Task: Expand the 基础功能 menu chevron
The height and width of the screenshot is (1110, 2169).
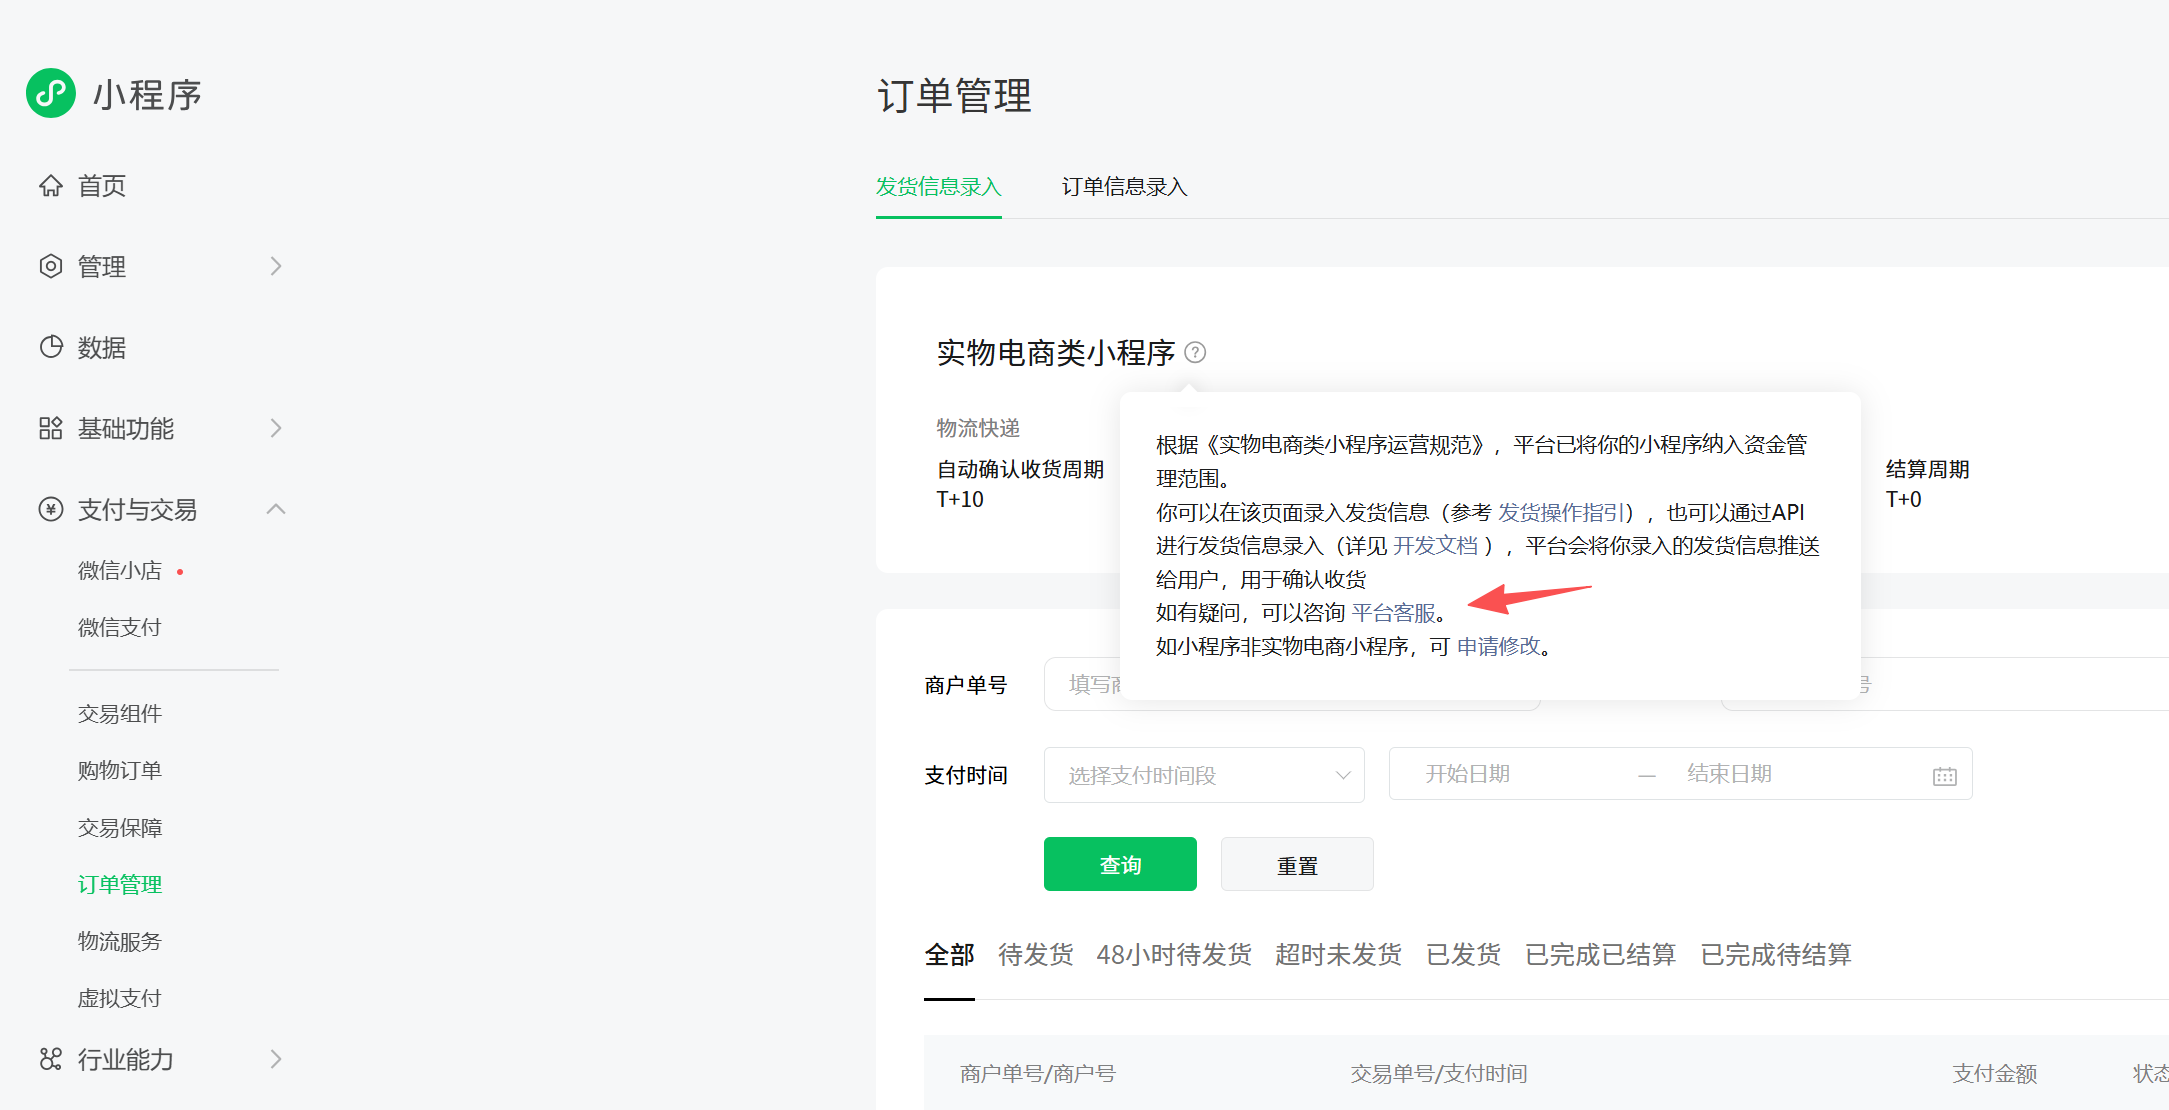Action: click(x=276, y=428)
